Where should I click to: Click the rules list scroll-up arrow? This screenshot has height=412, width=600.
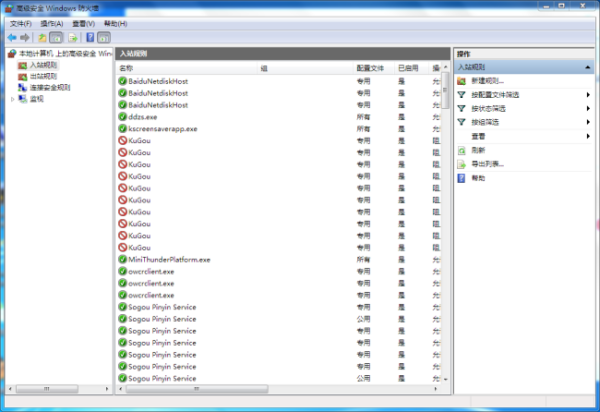(445, 67)
